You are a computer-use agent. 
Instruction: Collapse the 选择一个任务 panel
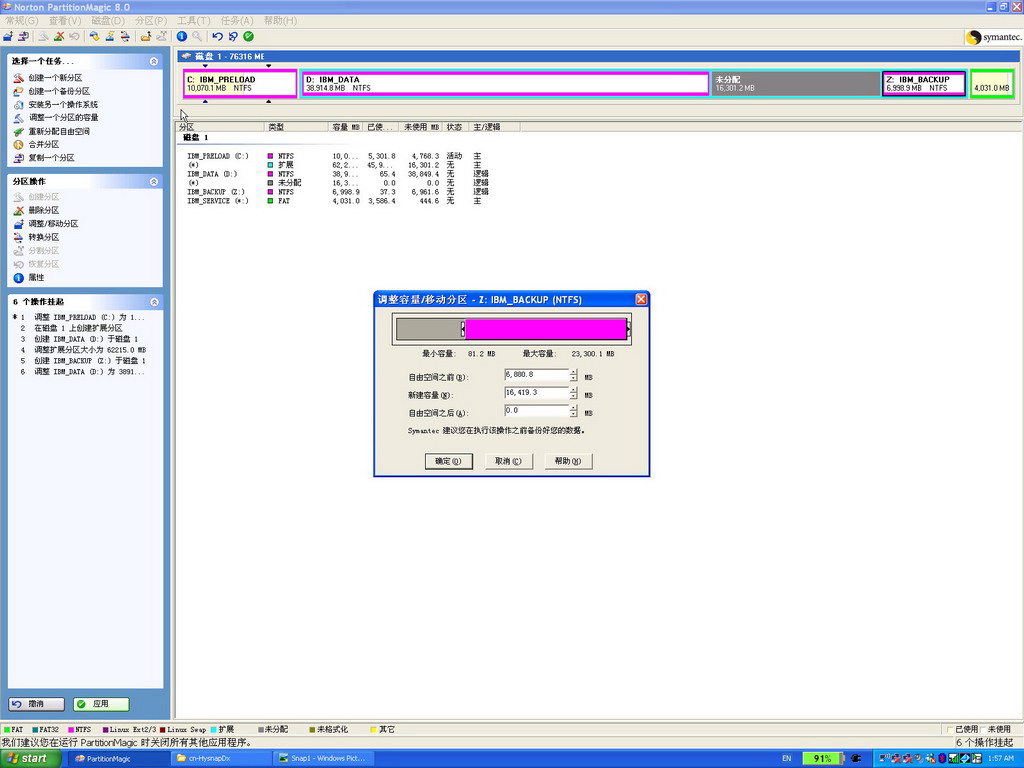(154, 61)
